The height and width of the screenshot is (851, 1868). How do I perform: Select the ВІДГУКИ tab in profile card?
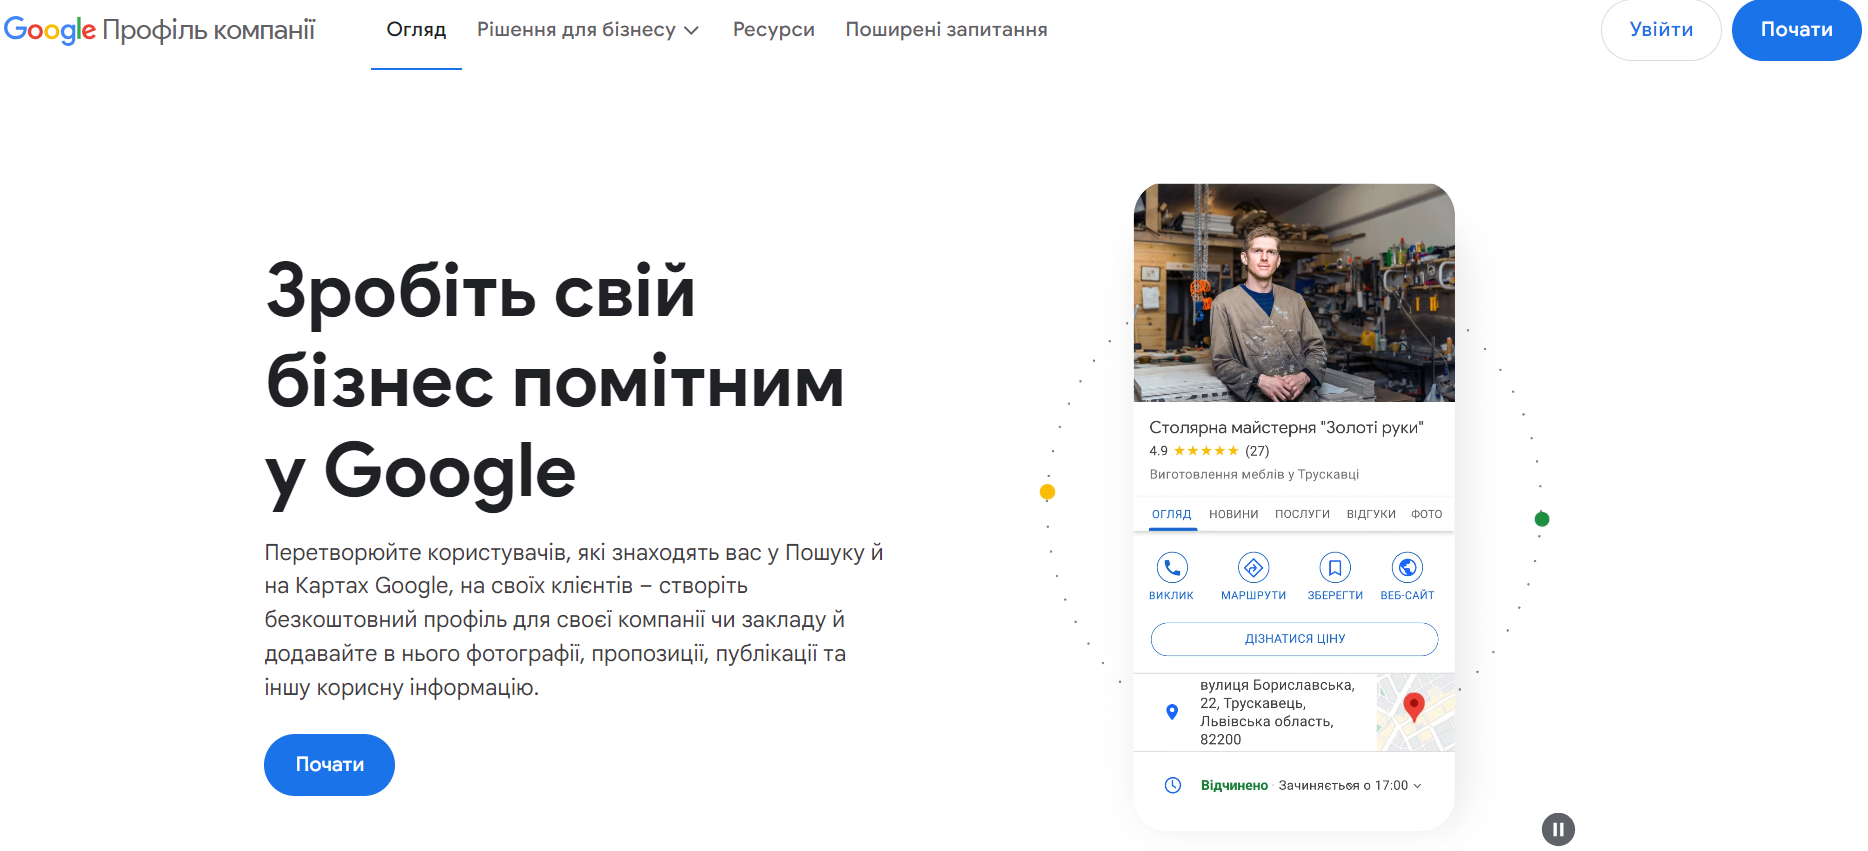[x=1371, y=514]
